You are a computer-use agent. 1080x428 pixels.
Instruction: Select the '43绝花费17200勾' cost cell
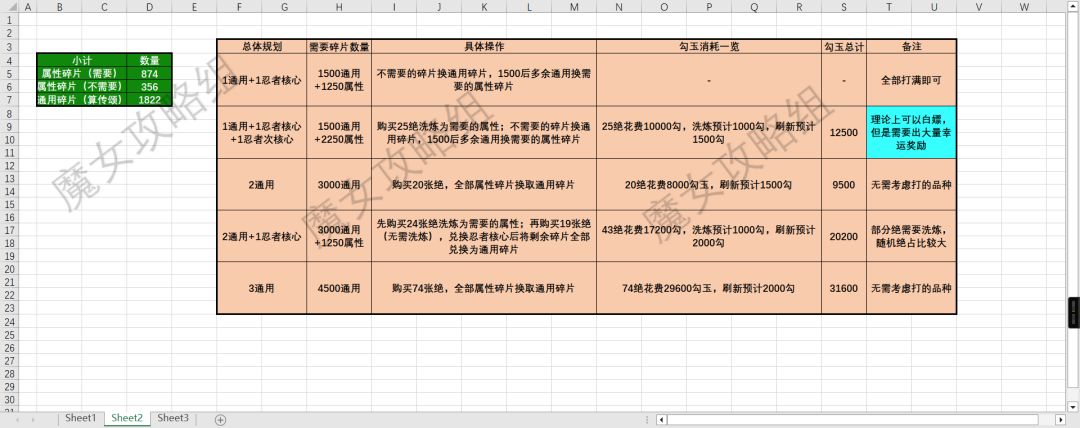click(709, 236)
